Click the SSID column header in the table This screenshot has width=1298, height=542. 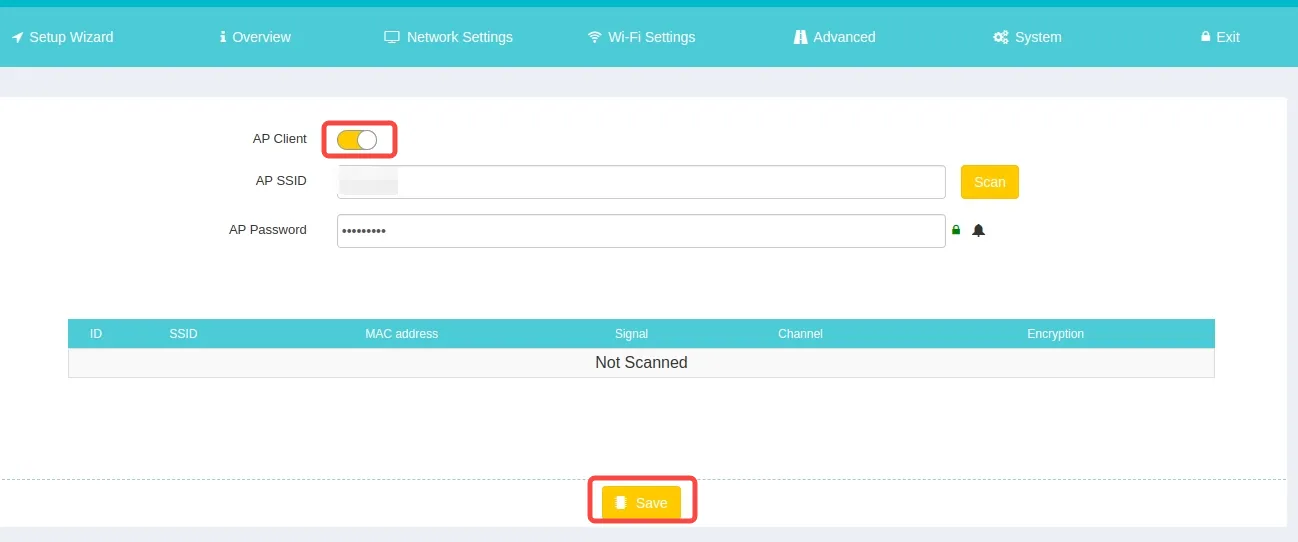tap(183, 334)
